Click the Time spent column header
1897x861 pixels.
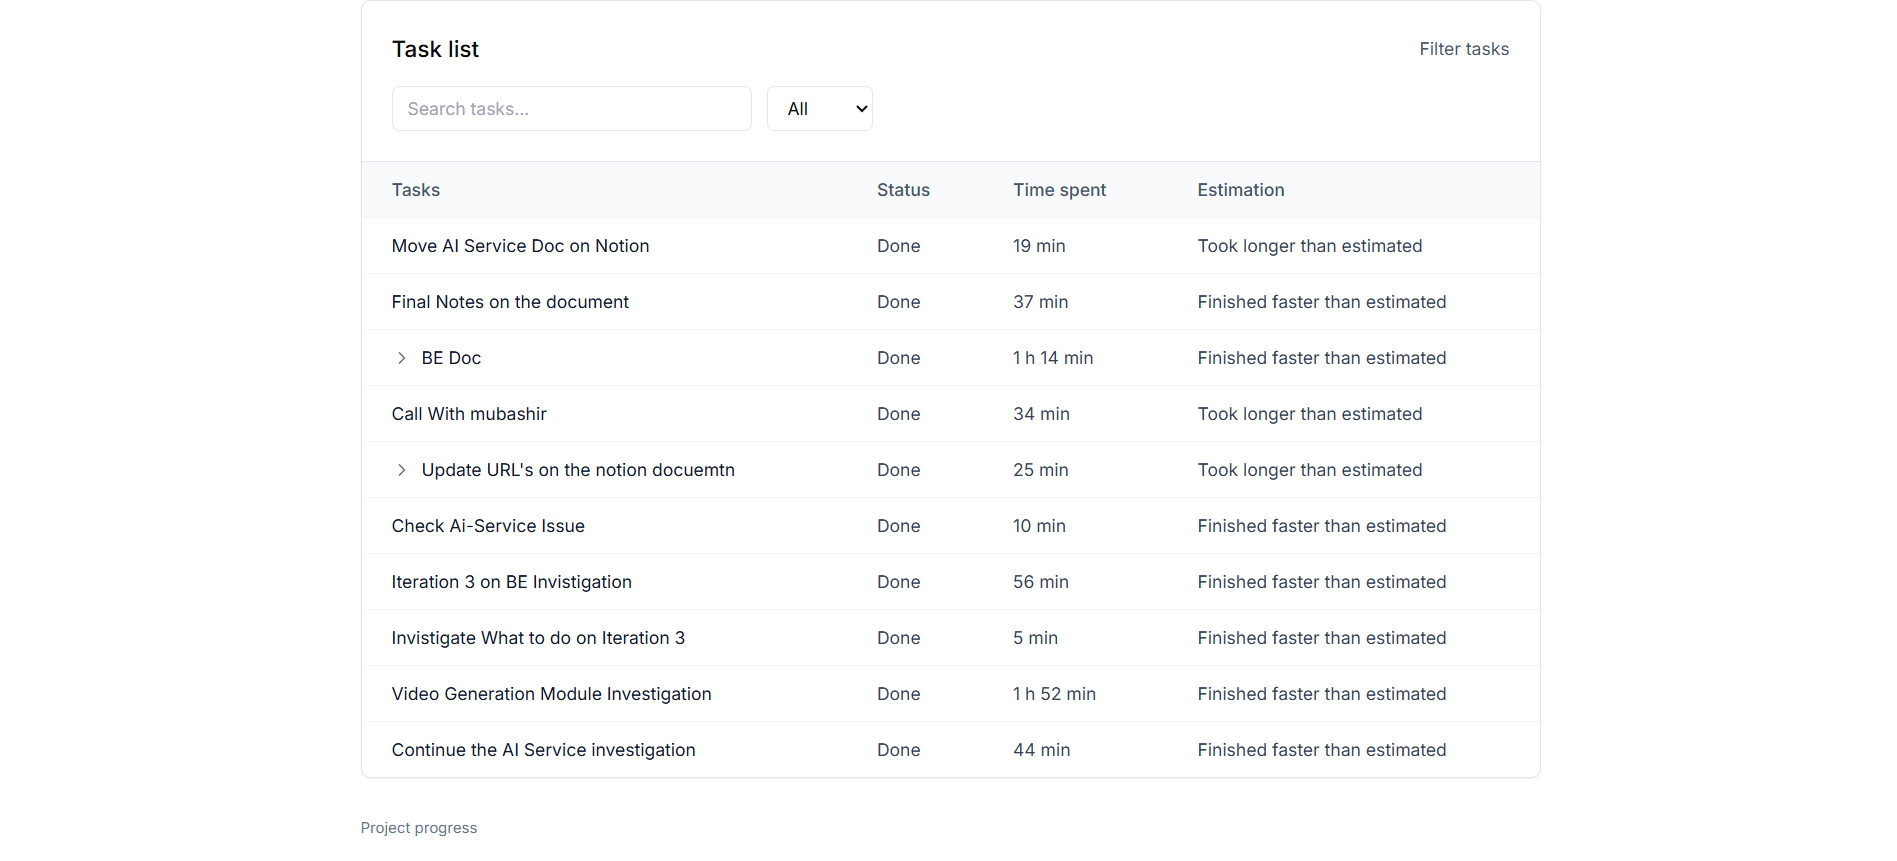(1059, 190)
